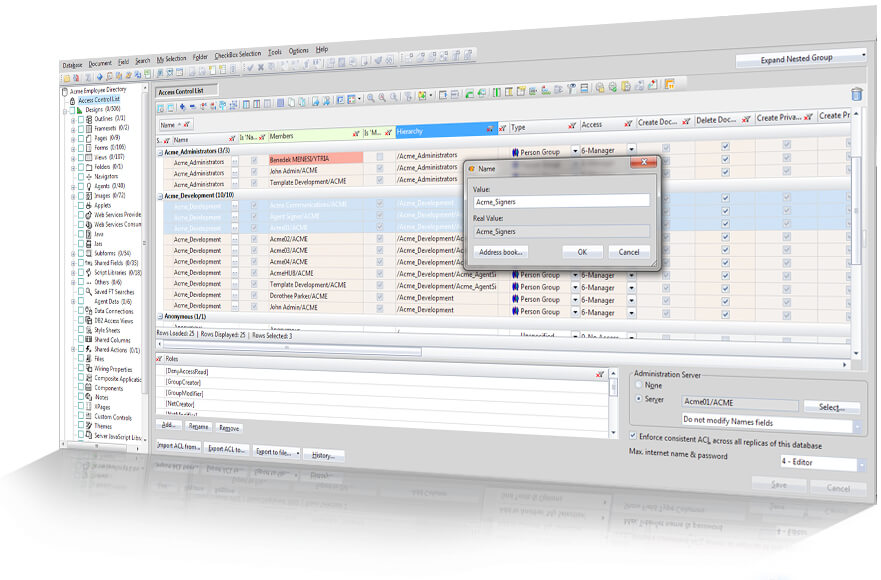The width and height of the screenshot is (881, 580).
Task: Click the filter icon in the Hierarchy column header
Action: tap(491, 129)
